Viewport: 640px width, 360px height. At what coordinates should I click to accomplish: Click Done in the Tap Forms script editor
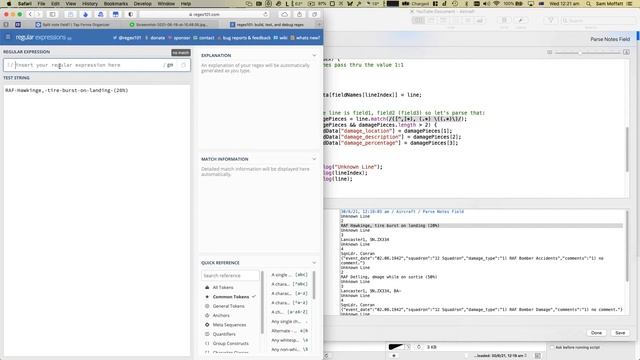pos(596,333)
